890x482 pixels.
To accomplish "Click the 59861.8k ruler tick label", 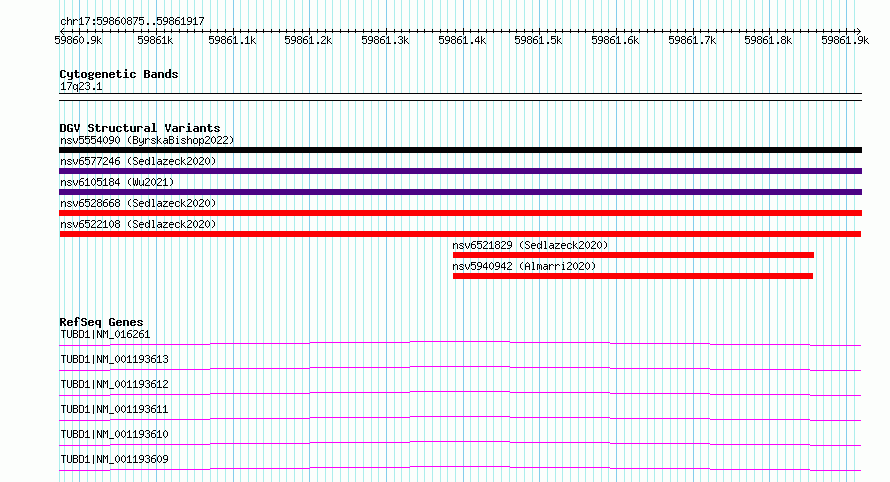I will click(769, 40).
